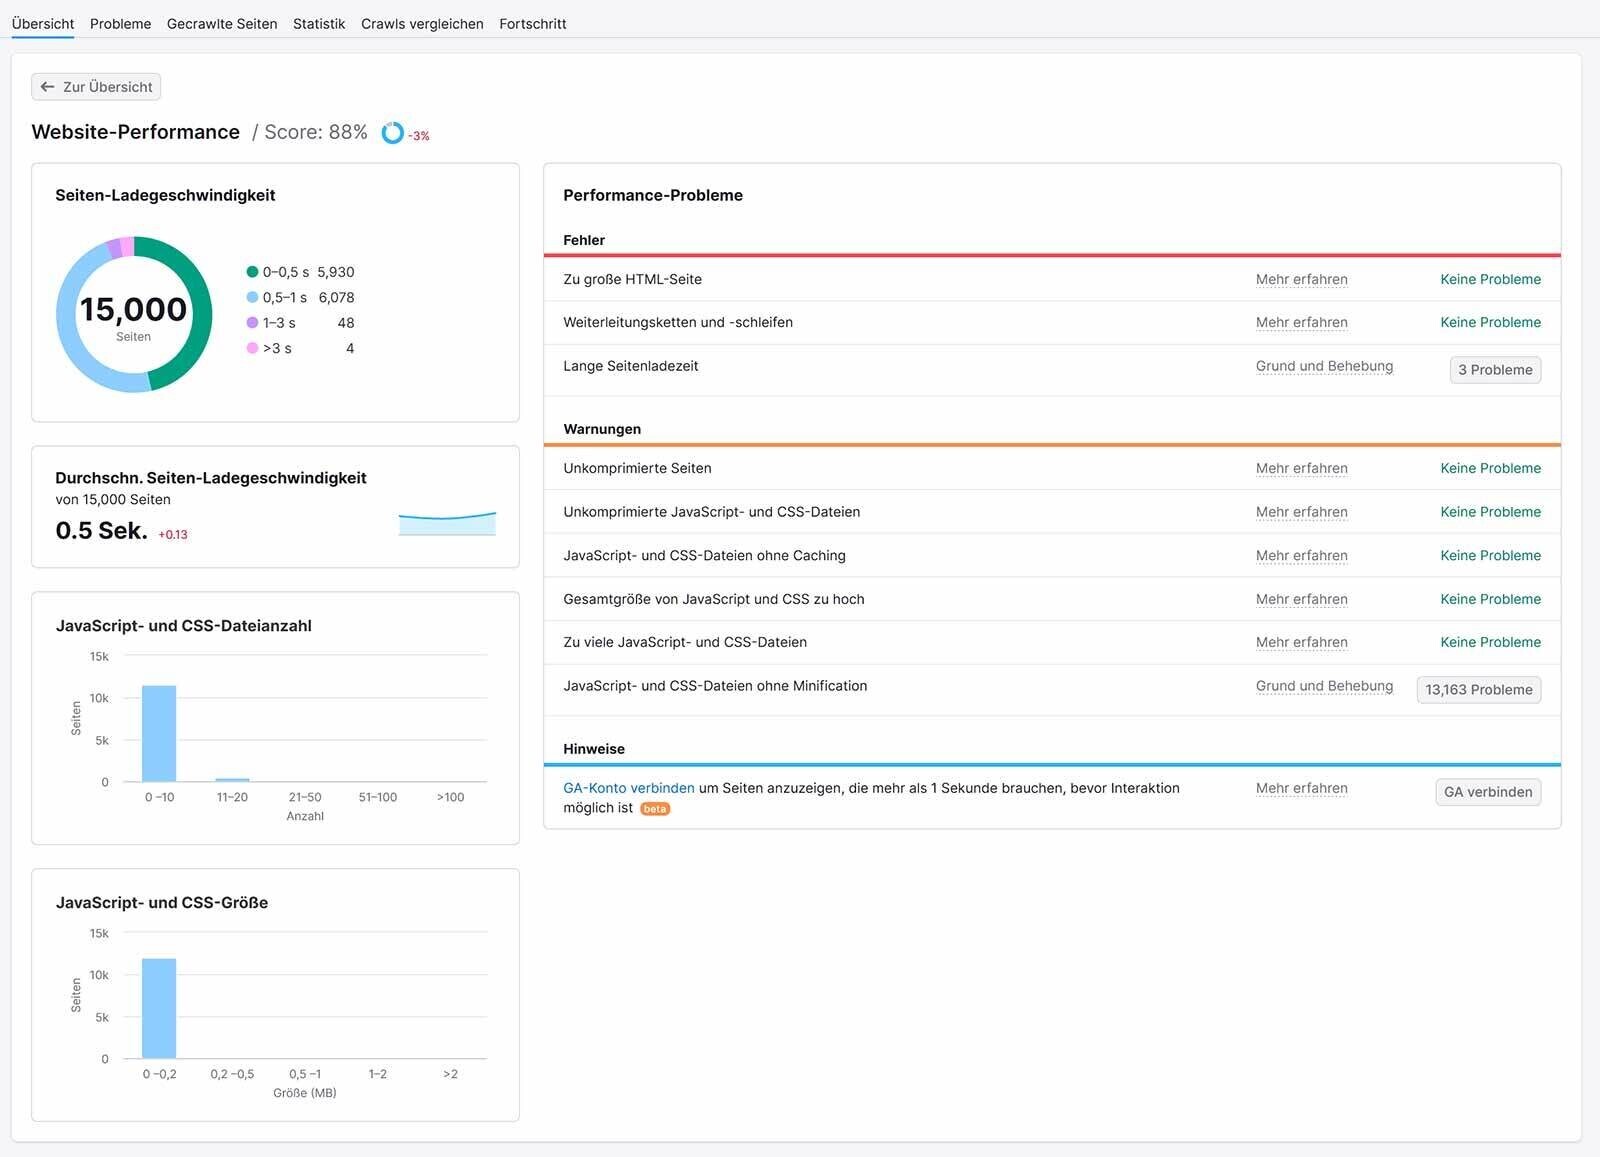Click Mehr erfahren for Unkomprimierte Seiten
This screenshot has width=1600, height=1157.
click(x=1302, y=468)
